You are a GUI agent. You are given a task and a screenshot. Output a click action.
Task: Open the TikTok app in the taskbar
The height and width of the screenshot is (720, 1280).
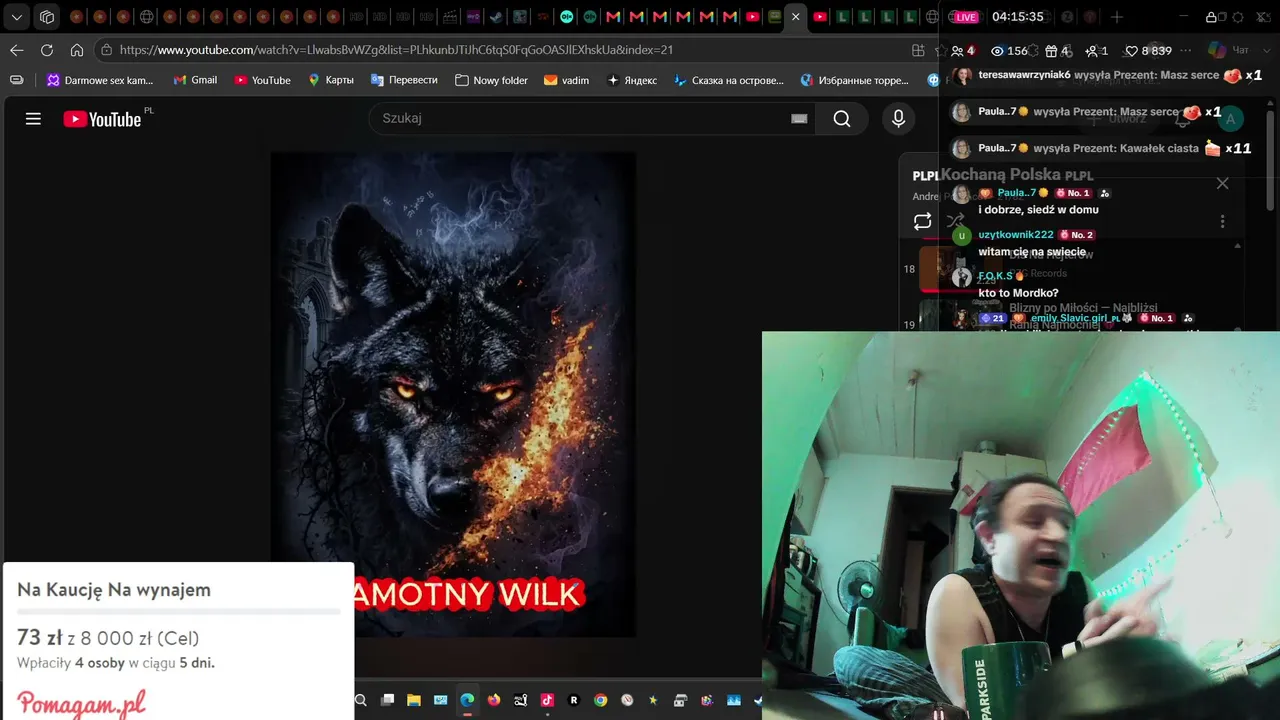click(x=547, y=700)
